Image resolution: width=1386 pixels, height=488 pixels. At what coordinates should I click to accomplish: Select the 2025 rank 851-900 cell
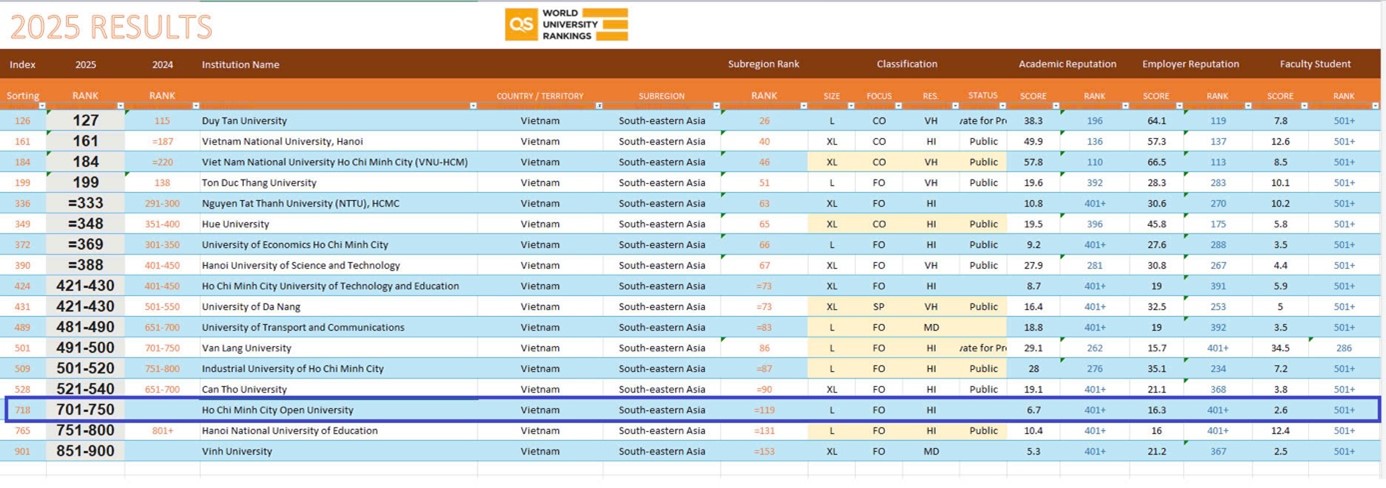pos(86,451)
